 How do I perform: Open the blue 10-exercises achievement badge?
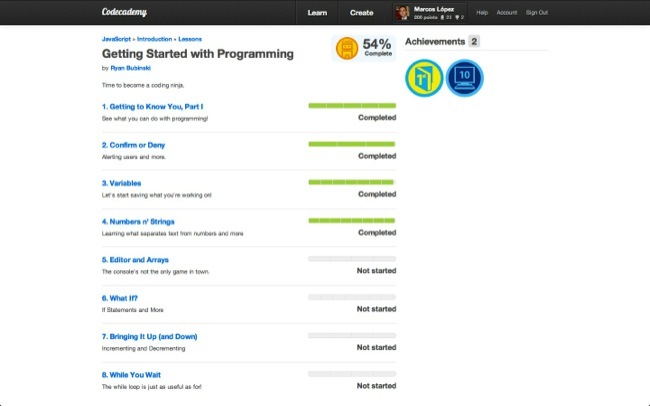tap(464, 78)
